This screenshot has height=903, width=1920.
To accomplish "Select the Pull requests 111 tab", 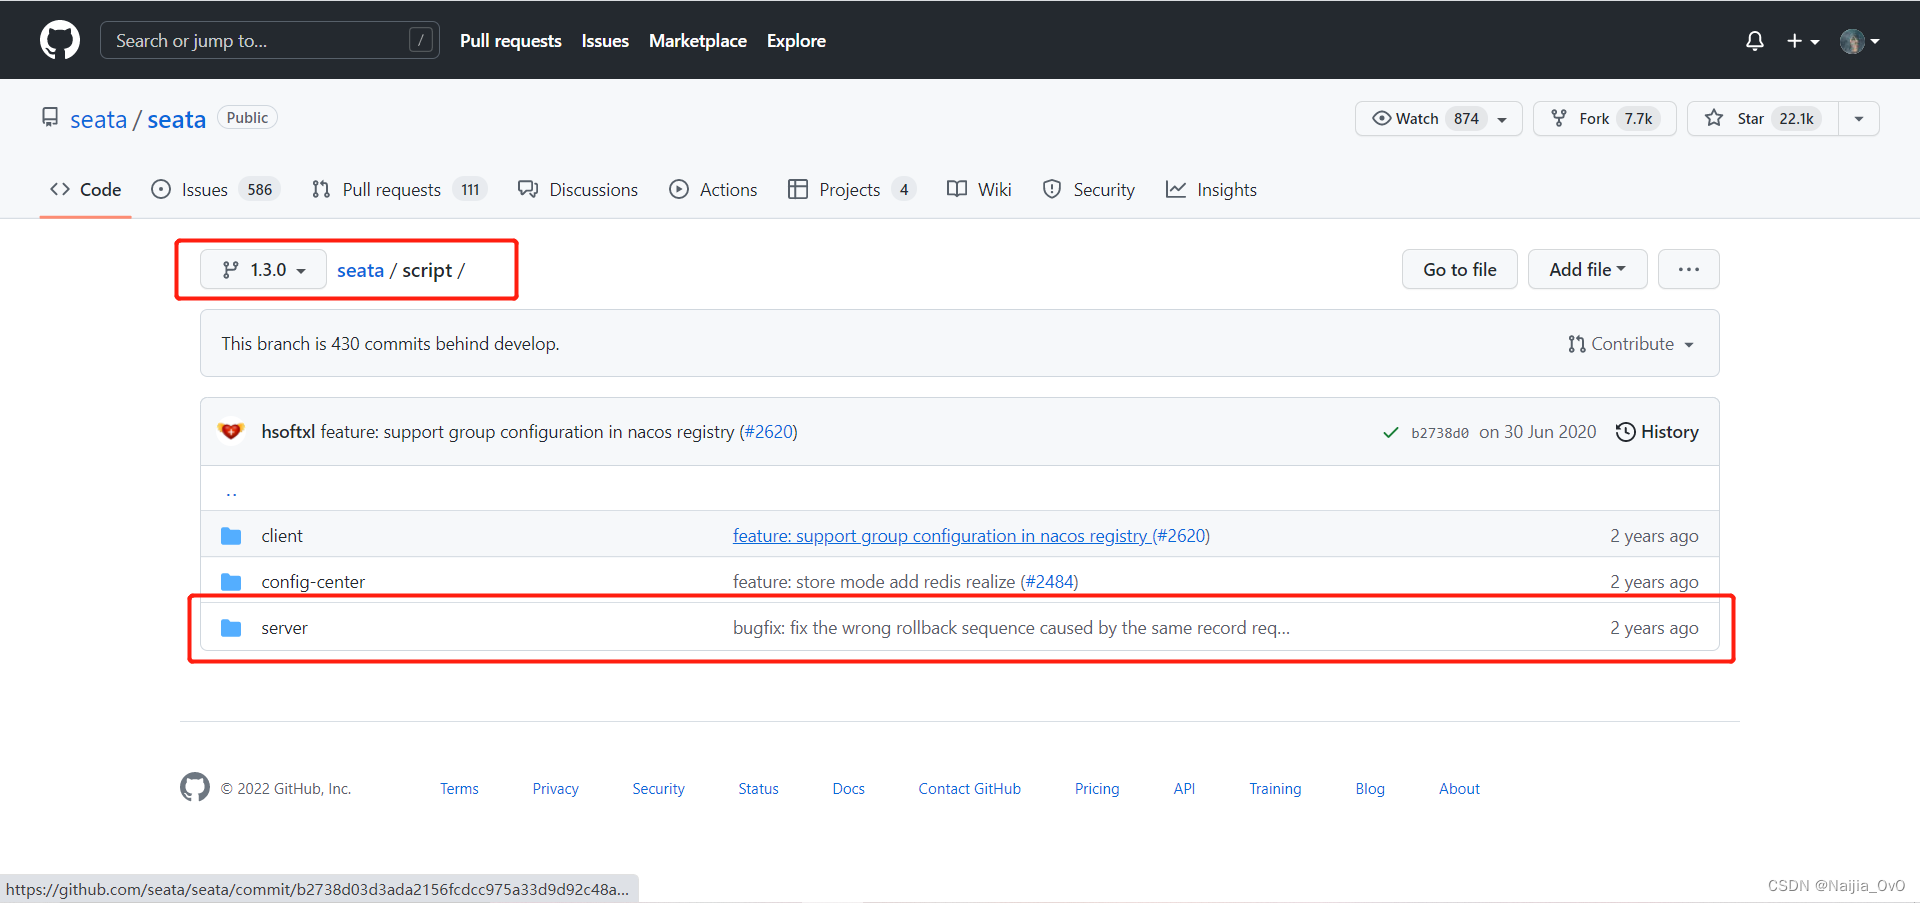I will click(399, 189).
